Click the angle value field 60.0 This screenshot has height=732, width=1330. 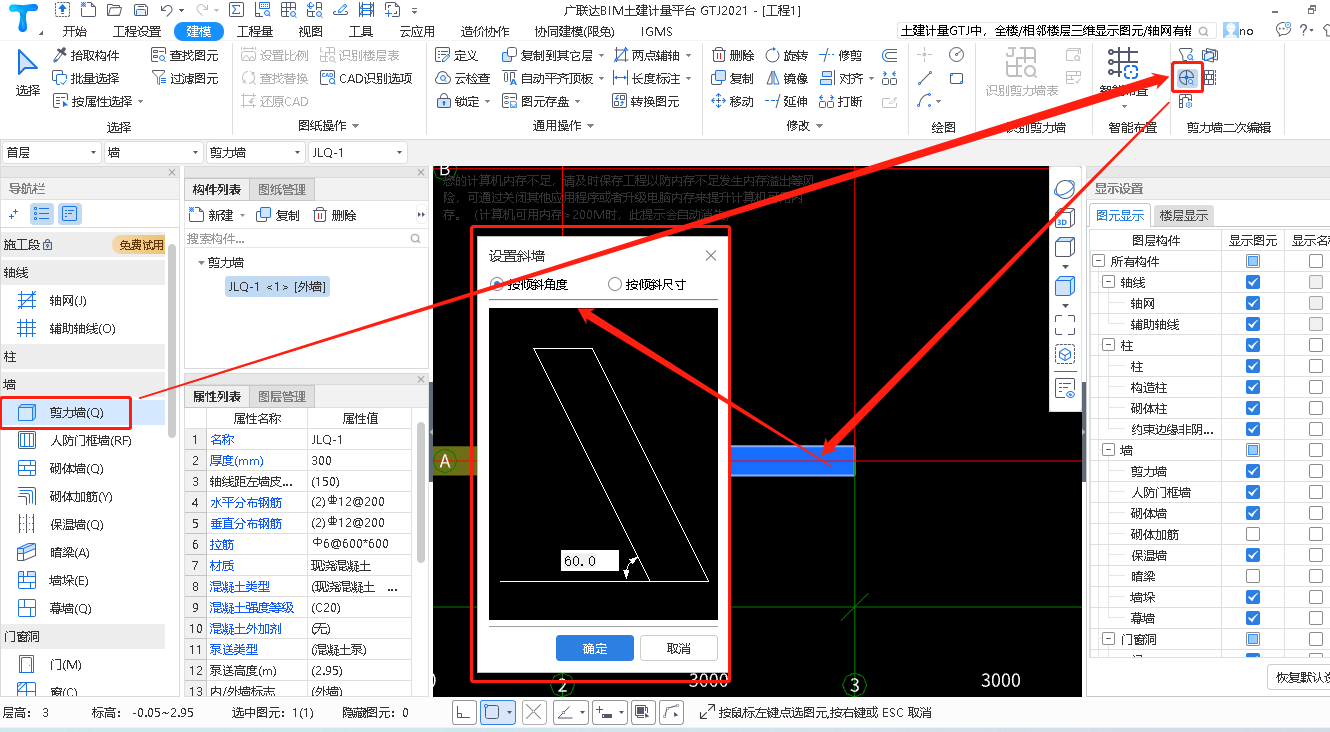(590, 561)
